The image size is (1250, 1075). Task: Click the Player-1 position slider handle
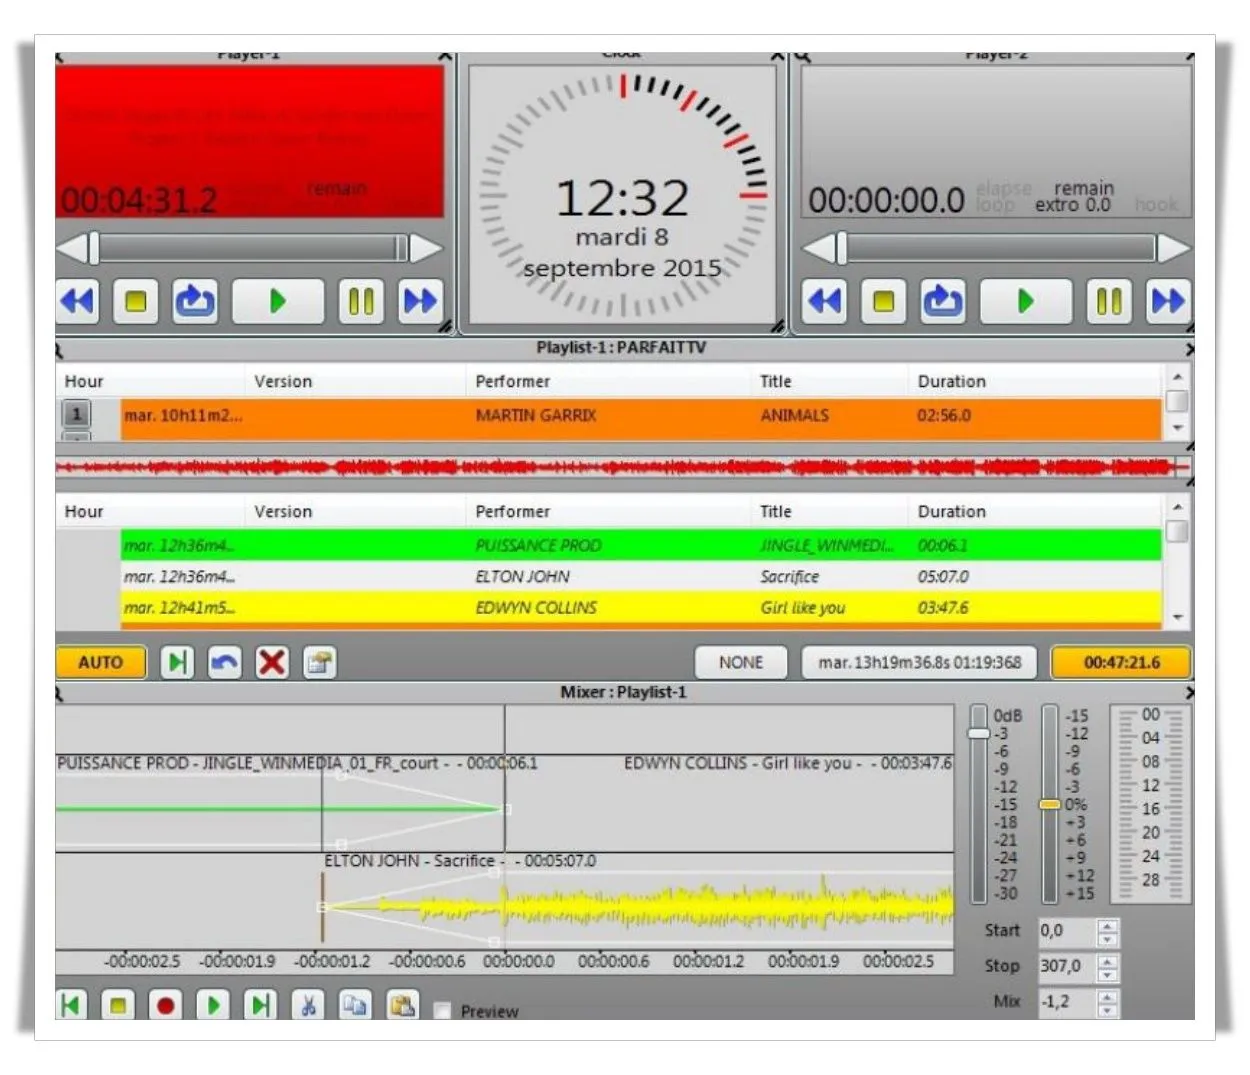93,248
